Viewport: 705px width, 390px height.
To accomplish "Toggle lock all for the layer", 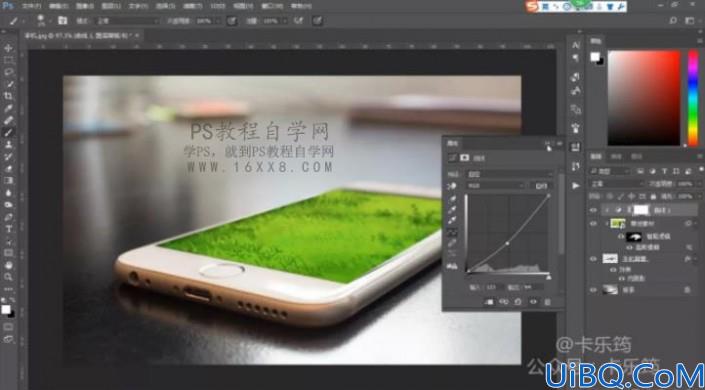I will click(652, 196).
